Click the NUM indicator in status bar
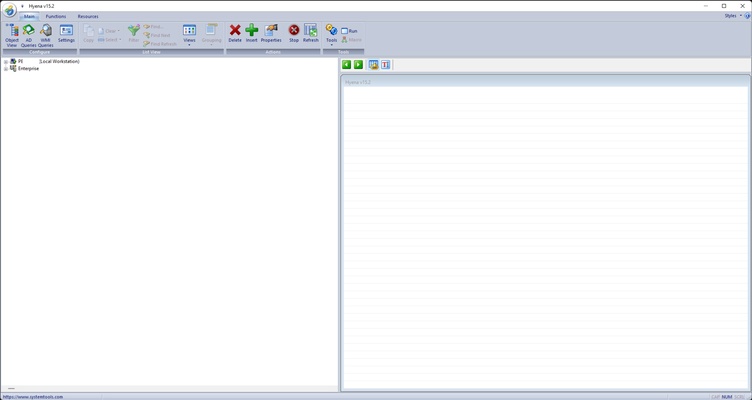 pos(727,397)
